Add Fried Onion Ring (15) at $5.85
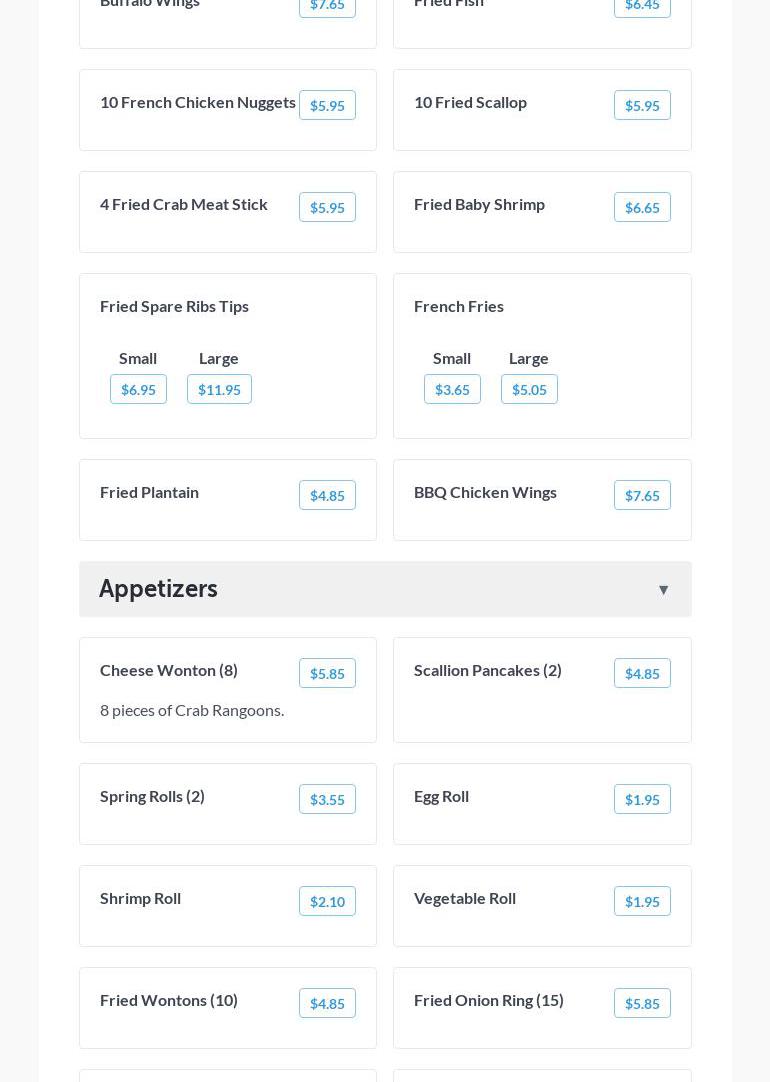 (642, 1004)
